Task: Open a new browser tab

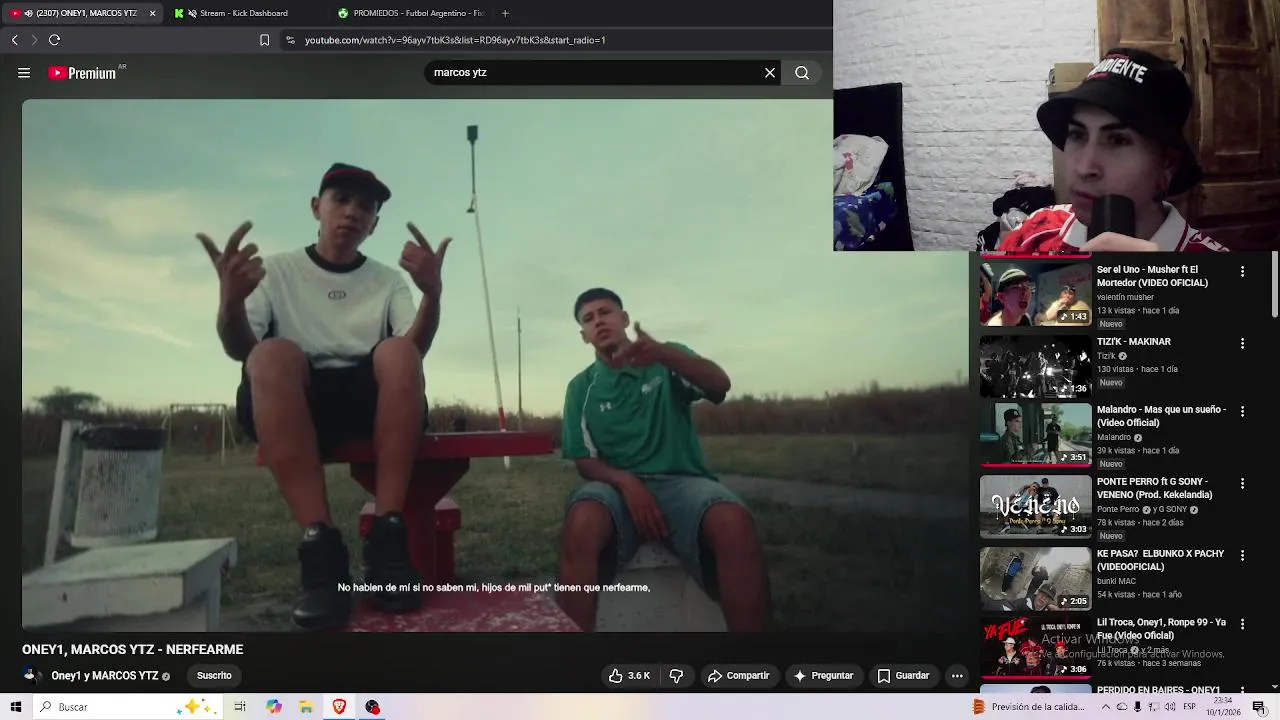Action: pyautogui.click(x=505, y=13)
